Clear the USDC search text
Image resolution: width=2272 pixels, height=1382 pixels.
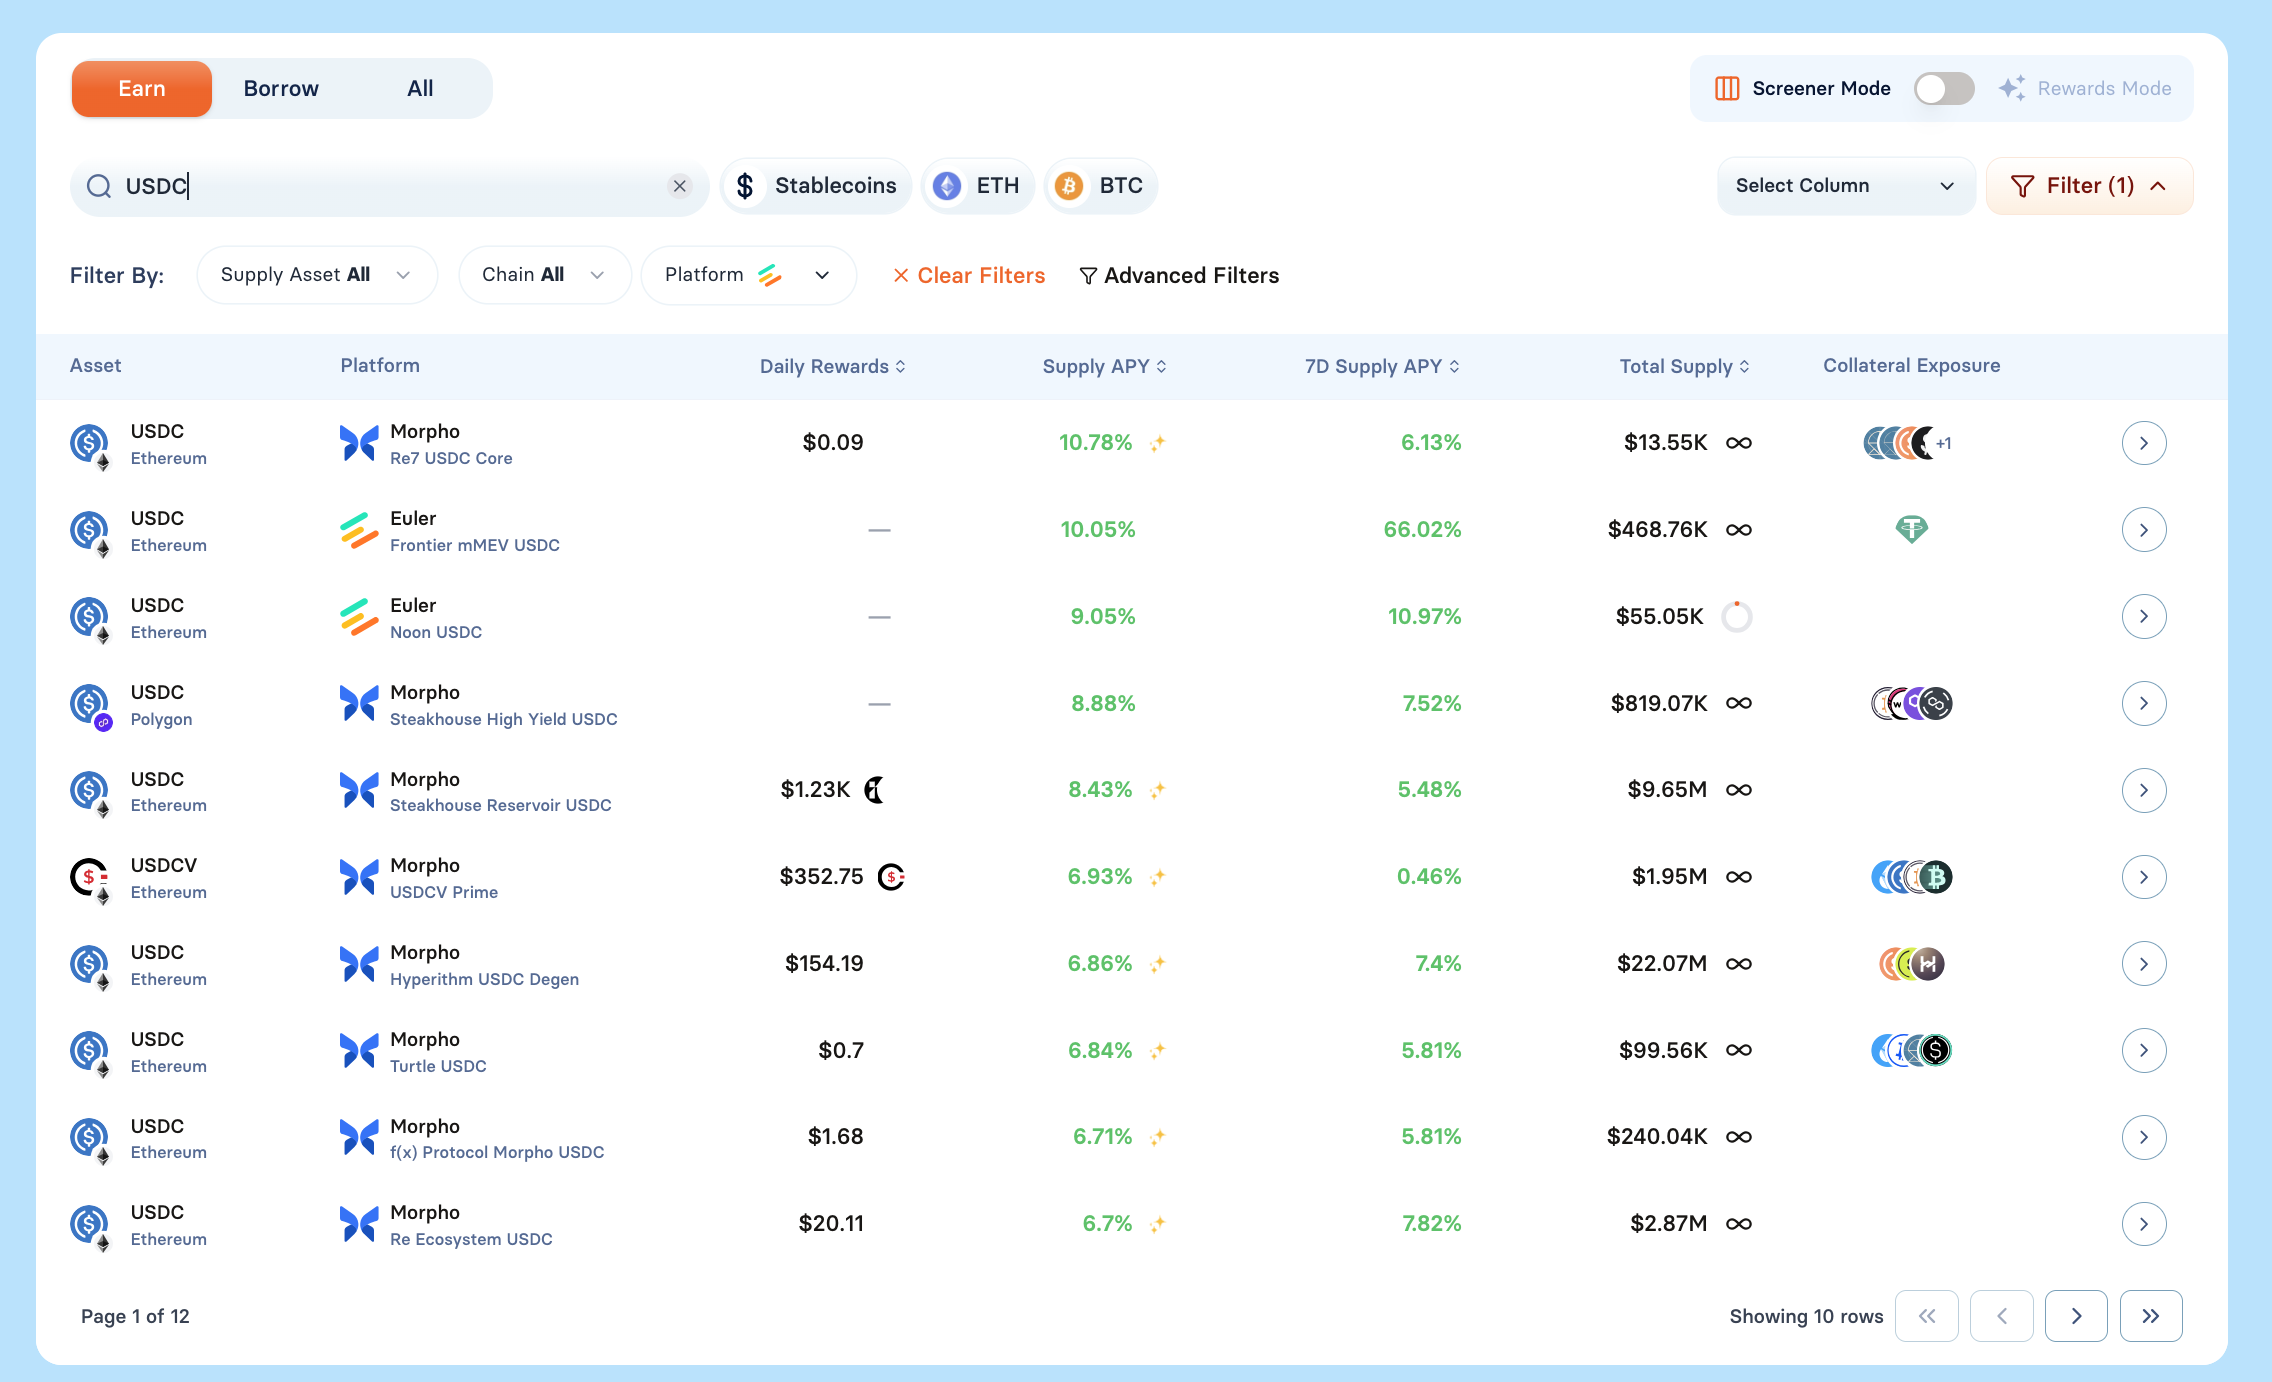pos(680,186)
